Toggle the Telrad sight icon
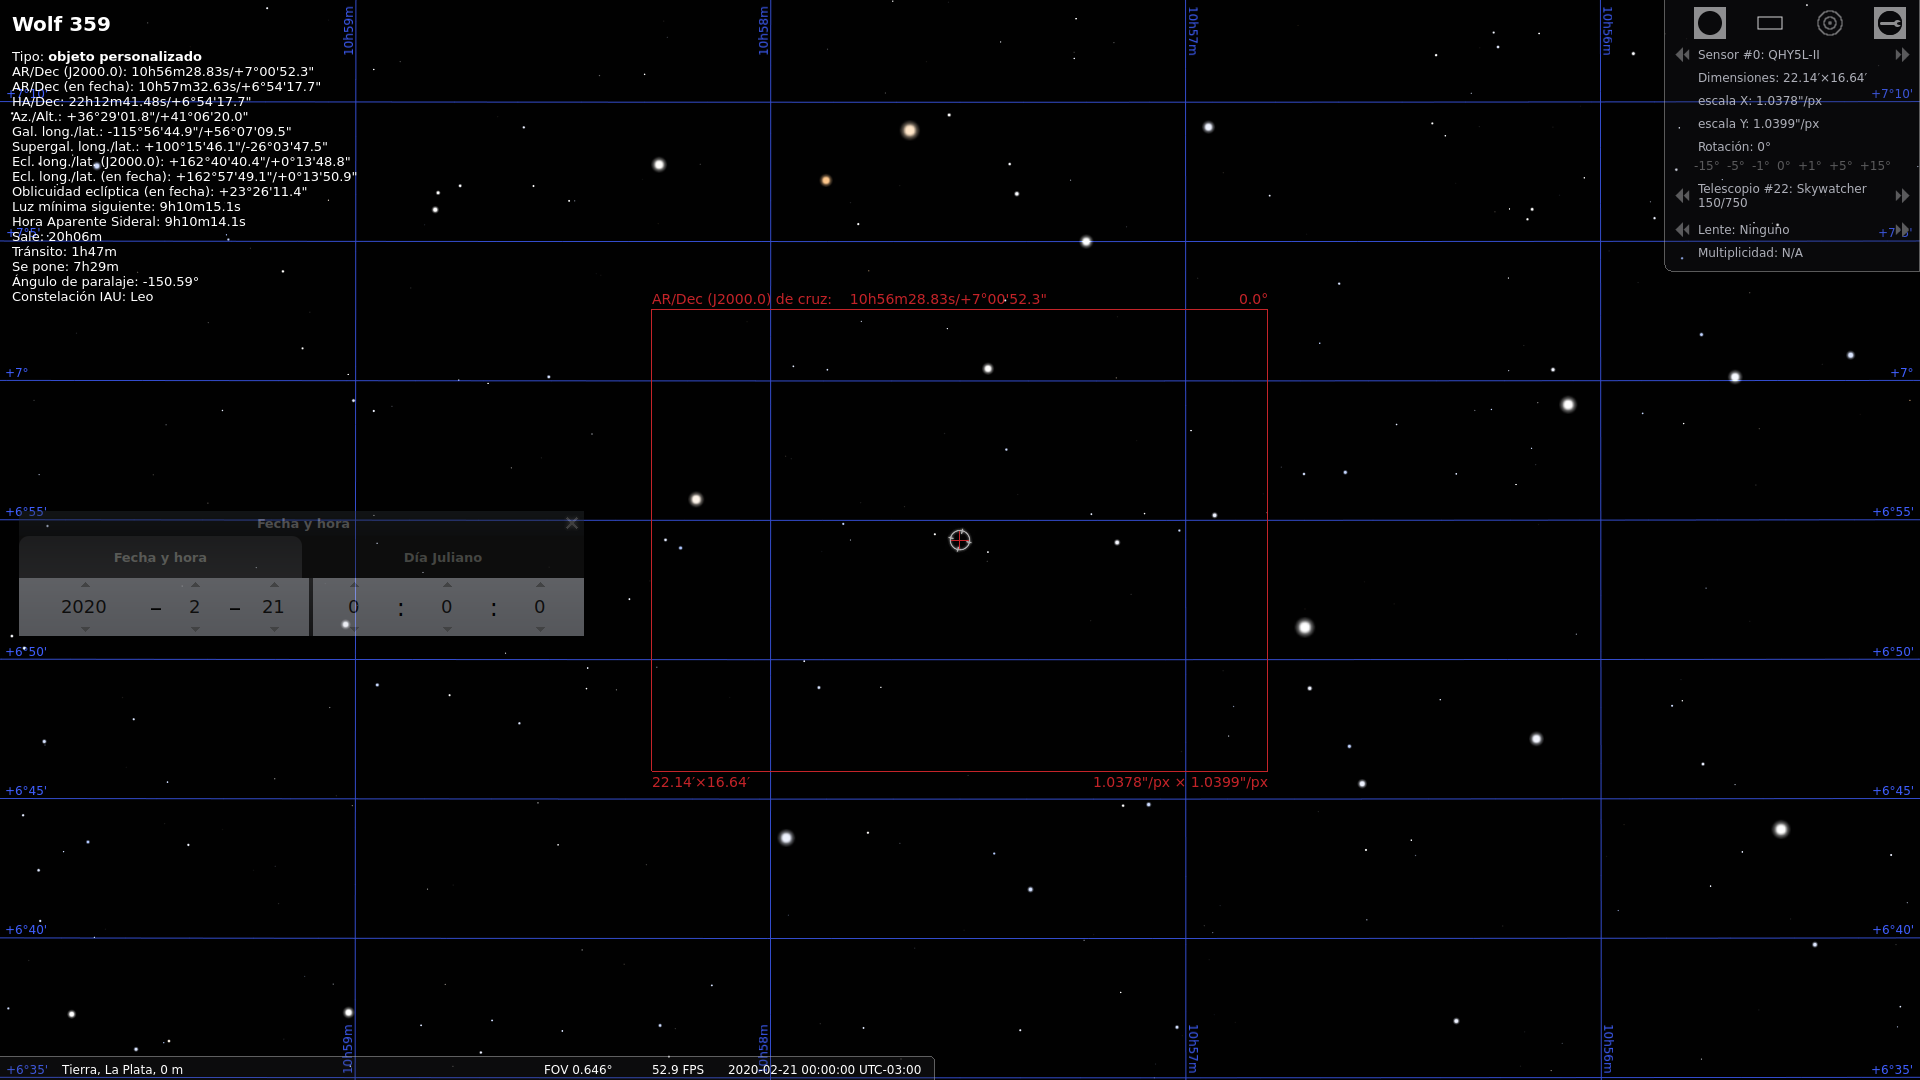Screen dimensions: 1920x1080 [1829, 23]
